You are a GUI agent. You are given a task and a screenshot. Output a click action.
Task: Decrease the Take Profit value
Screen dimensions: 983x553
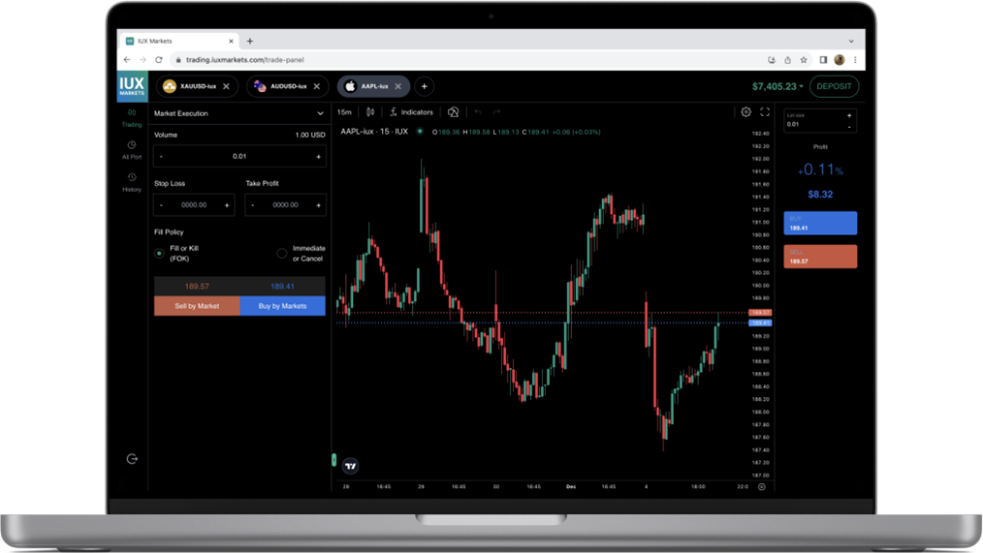[253, 205]
